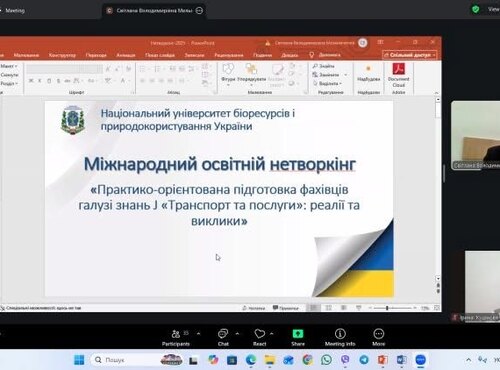
Task: Open Viber from the taskbar
Action: (x=345, y=360)
